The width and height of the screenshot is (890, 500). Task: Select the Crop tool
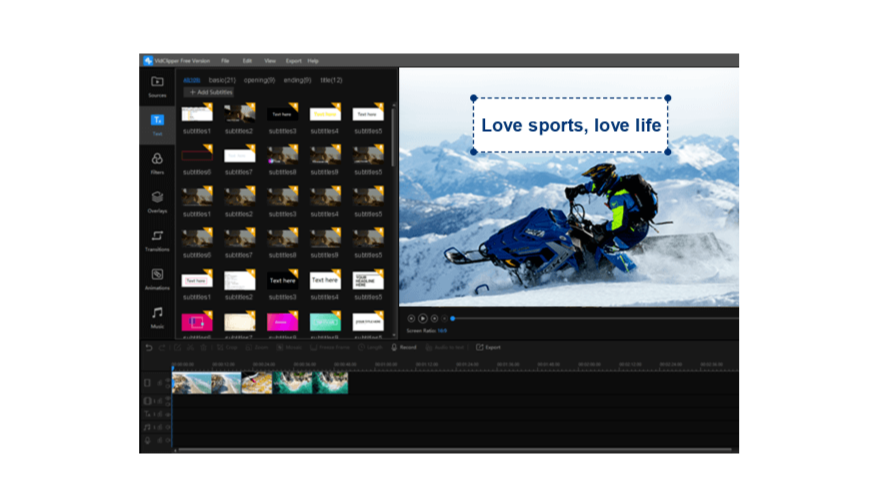tap(227, 347)
